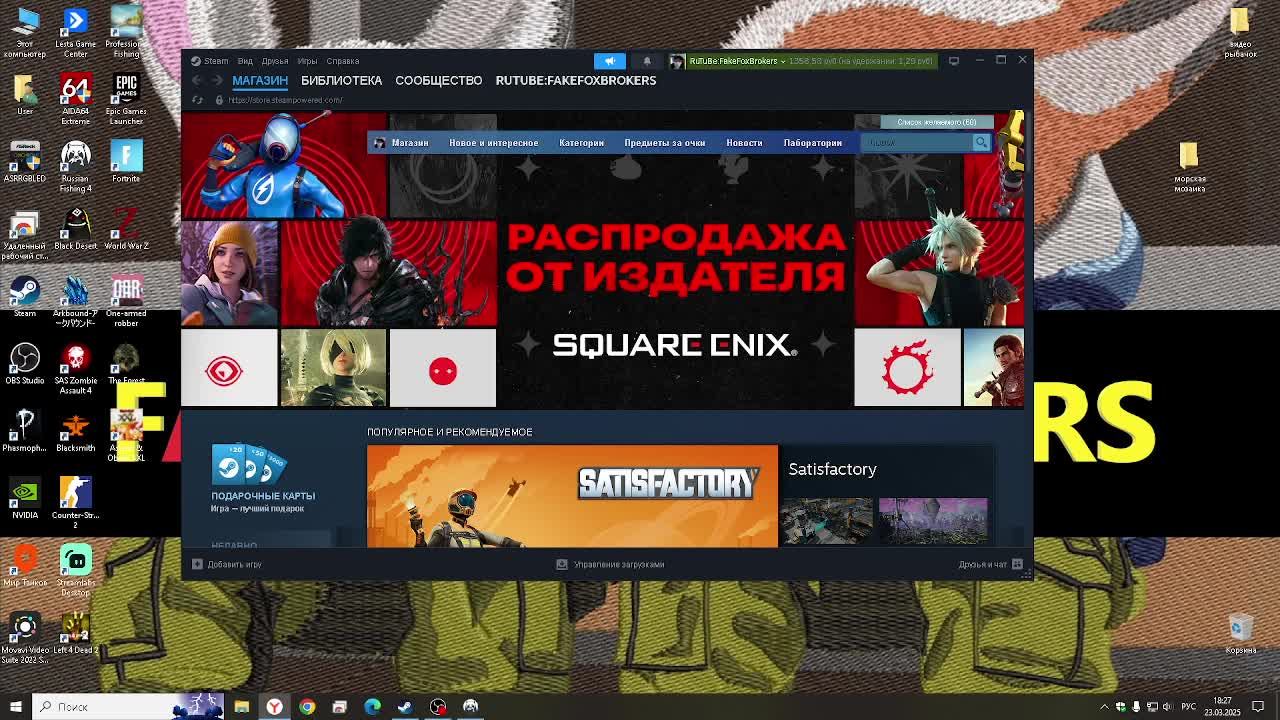Switch Steam to Big Picture mode
Screen dimensions: 1280x720
tap(954, 61)
